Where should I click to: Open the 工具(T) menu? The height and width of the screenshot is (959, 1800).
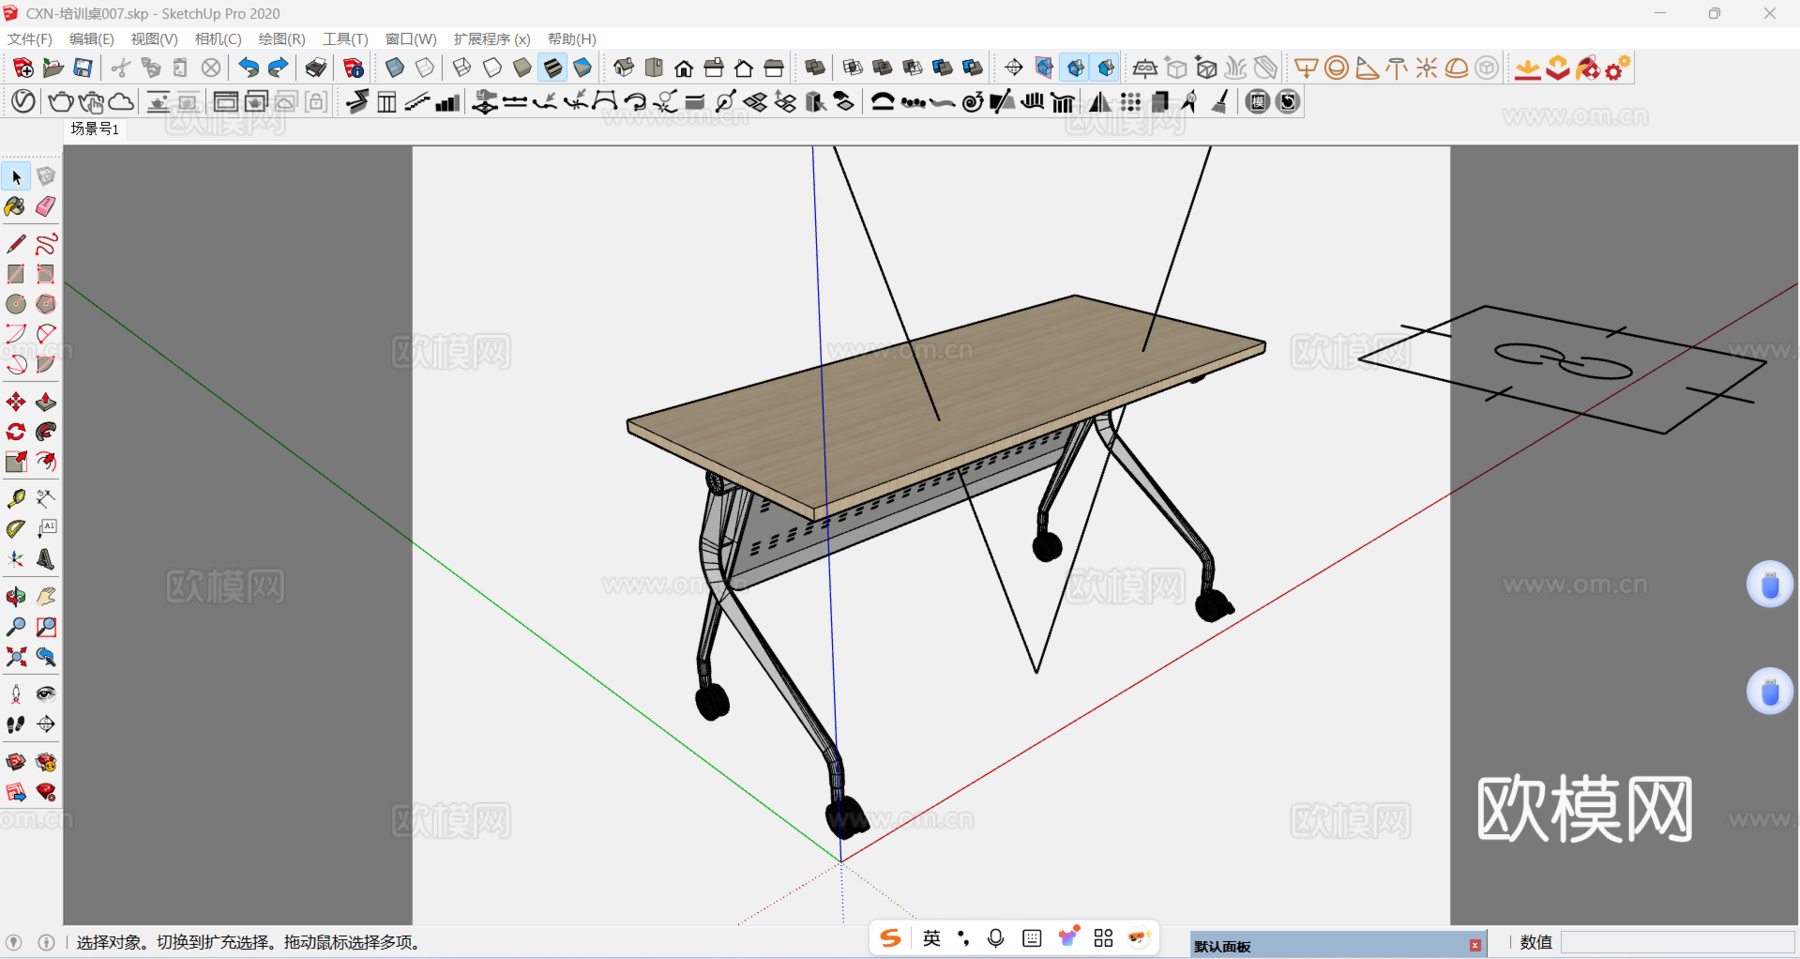[x=345, y=39]
